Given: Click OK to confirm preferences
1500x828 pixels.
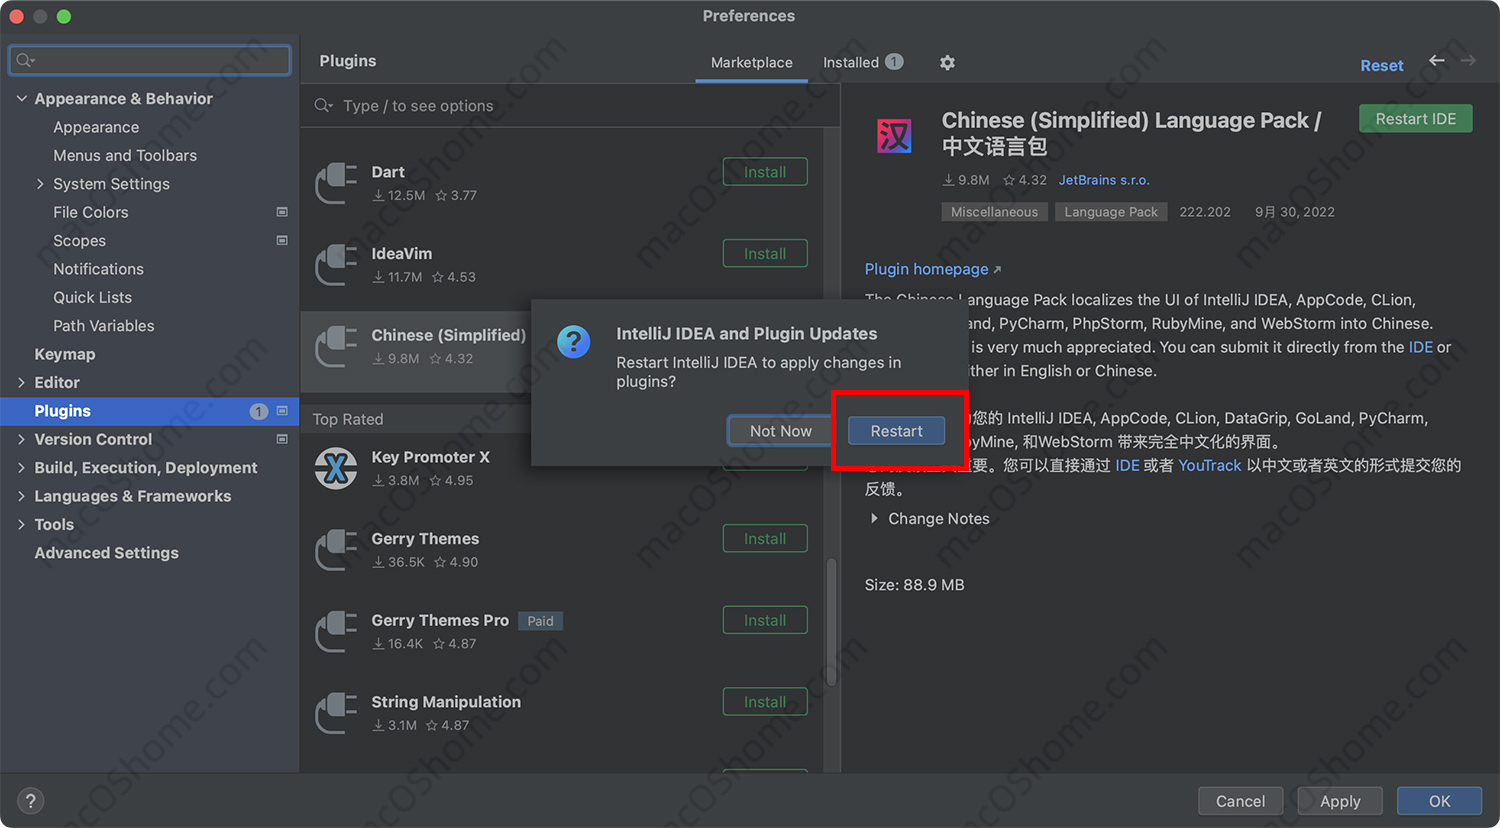Looking at the screenshot, I should [1439, 801].
